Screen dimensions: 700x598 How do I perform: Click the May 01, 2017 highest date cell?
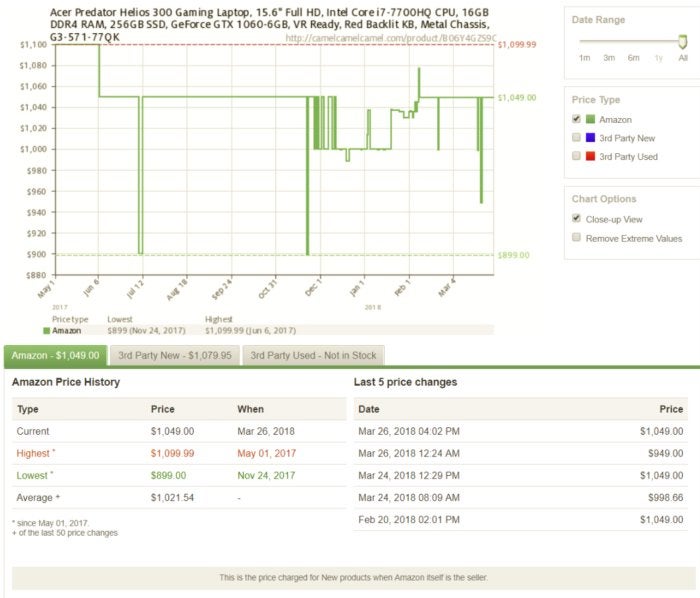click(x=267, y=453)
